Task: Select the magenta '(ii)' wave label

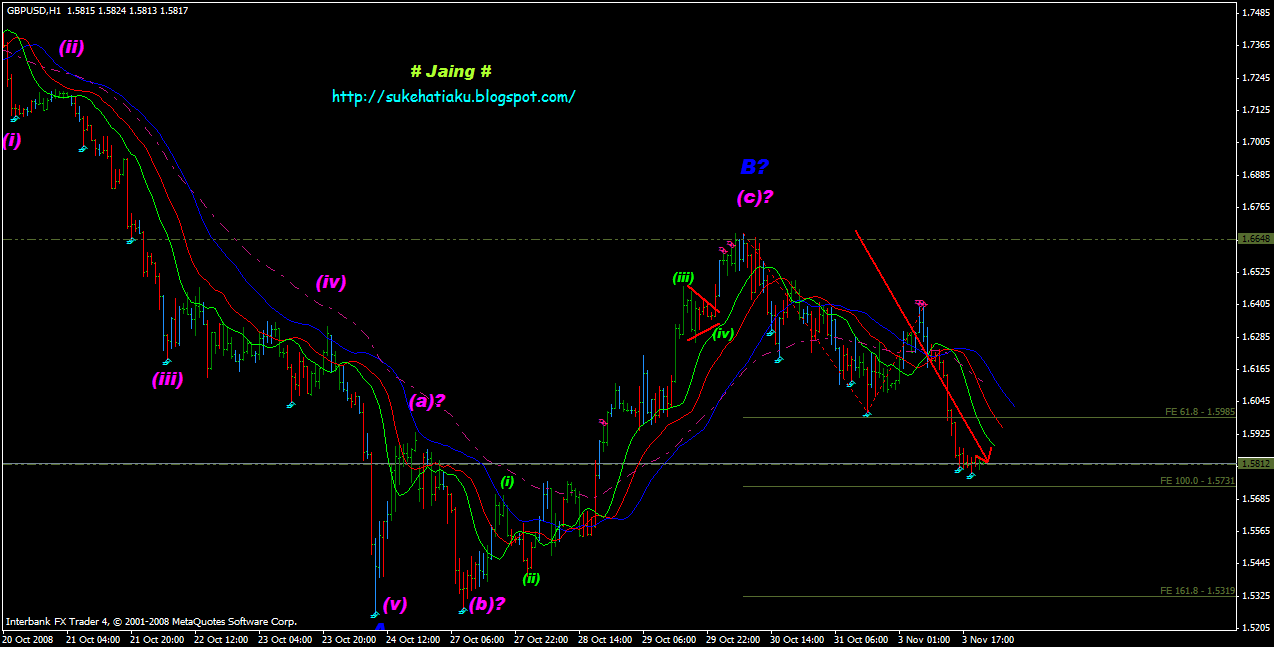Action: [x=71, y=46]
